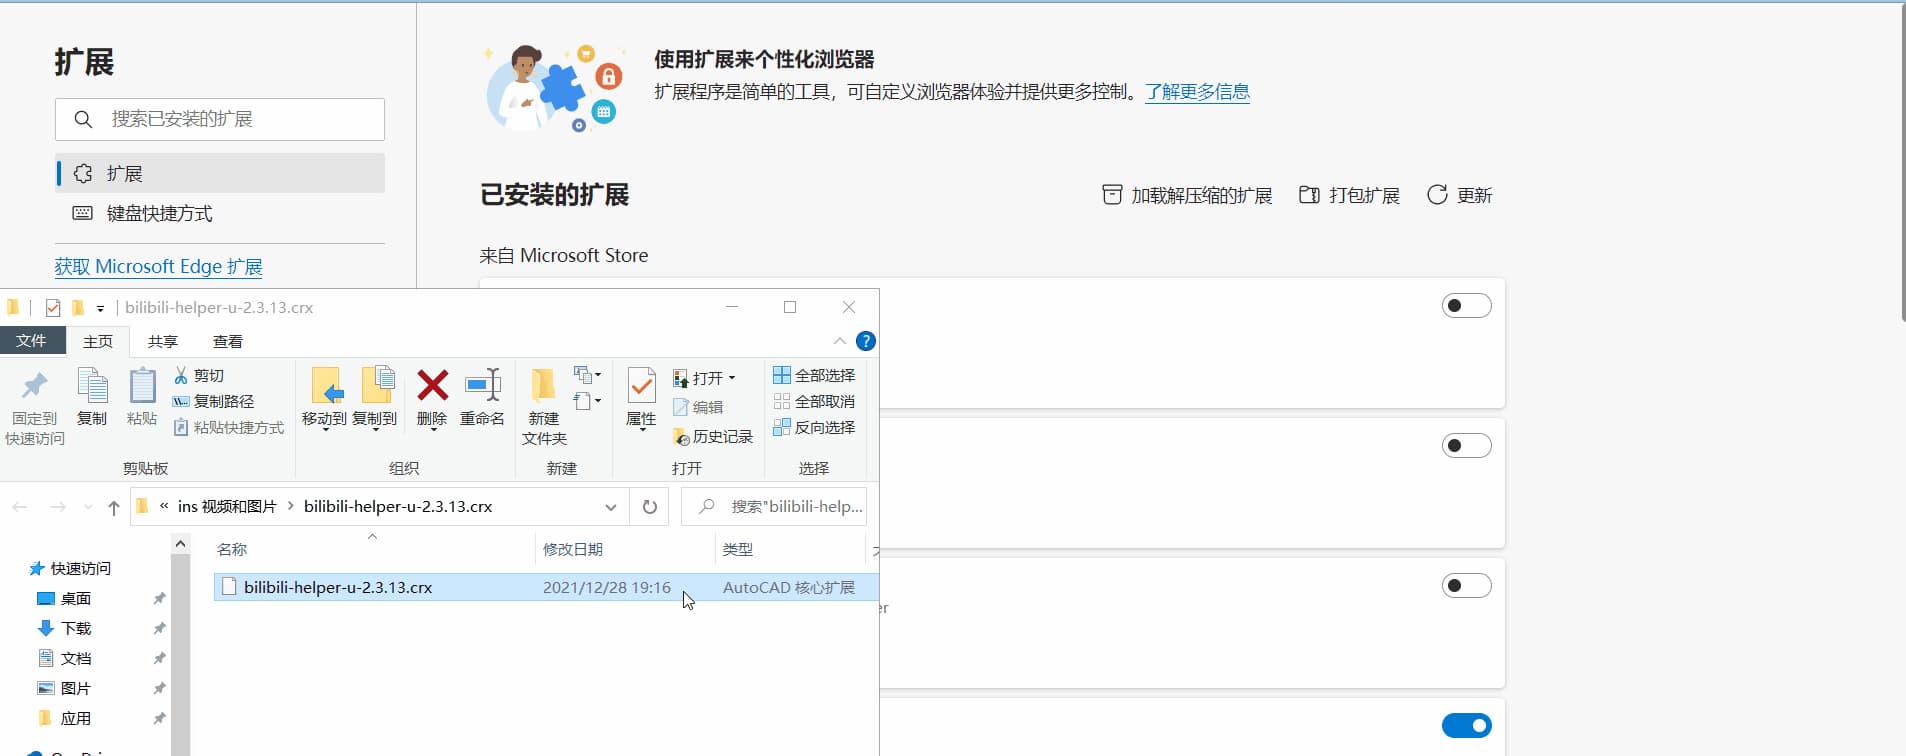Click Select all (全部选择)
This screenshot has height=756, width=1906.
tap(814, 375)
